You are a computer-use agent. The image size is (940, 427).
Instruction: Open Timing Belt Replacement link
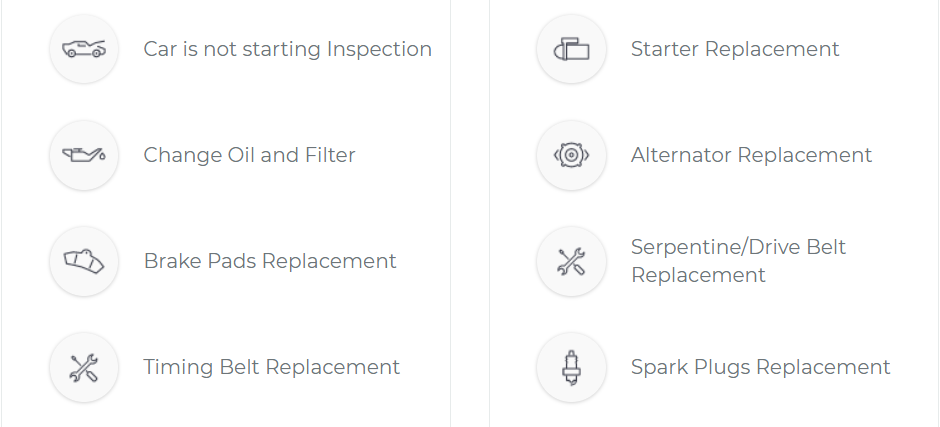[272, 366]
